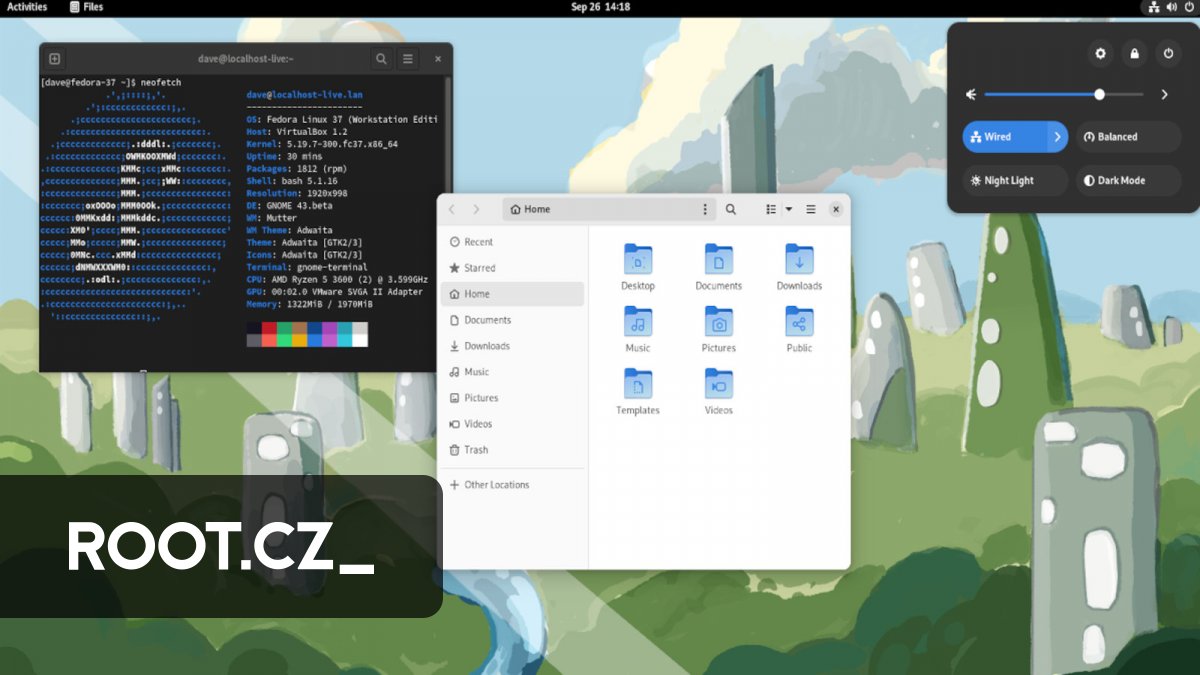Toggle the Wired network connection

tap(1000, 137)
